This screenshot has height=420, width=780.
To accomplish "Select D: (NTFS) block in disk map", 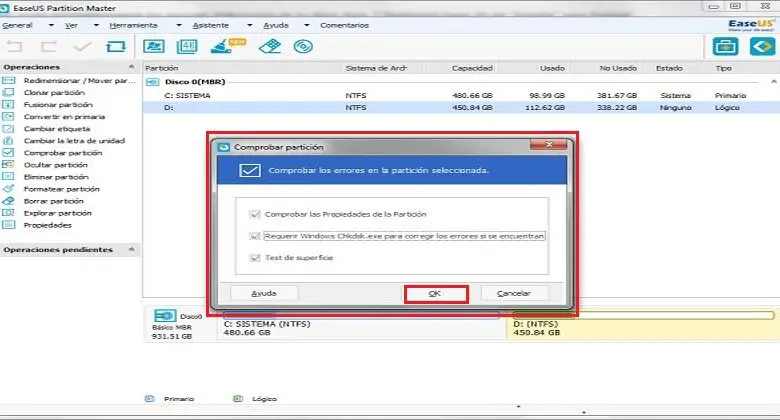I will point(643,324).
